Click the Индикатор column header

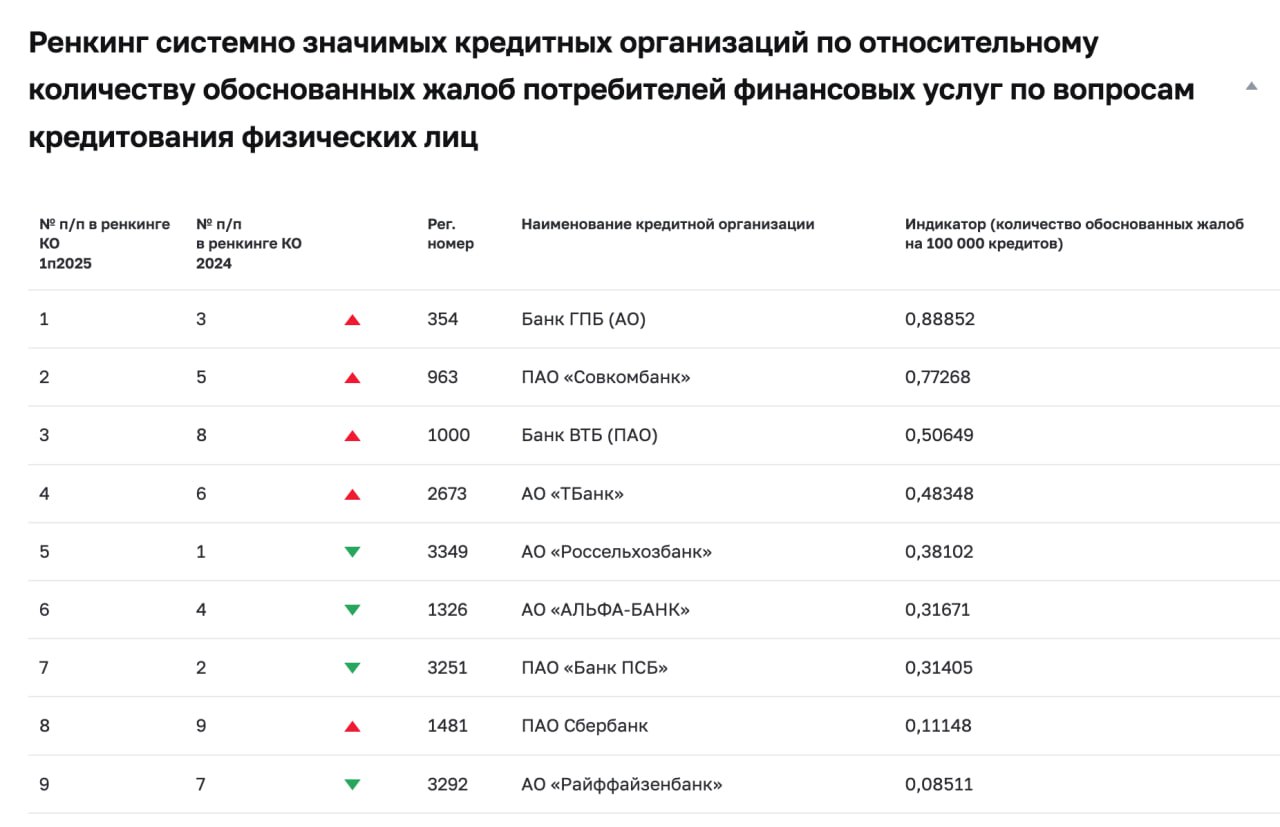coord(1074,234)
